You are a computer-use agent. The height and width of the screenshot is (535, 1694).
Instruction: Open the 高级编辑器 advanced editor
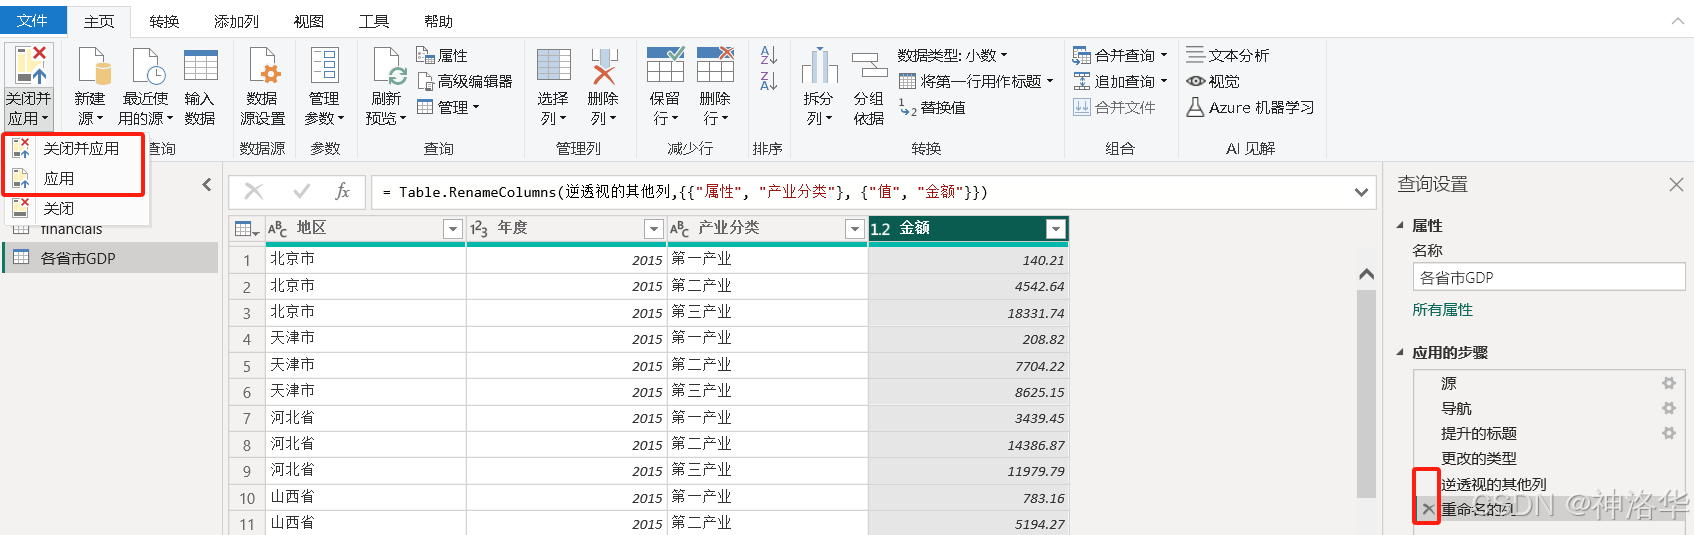465,81
